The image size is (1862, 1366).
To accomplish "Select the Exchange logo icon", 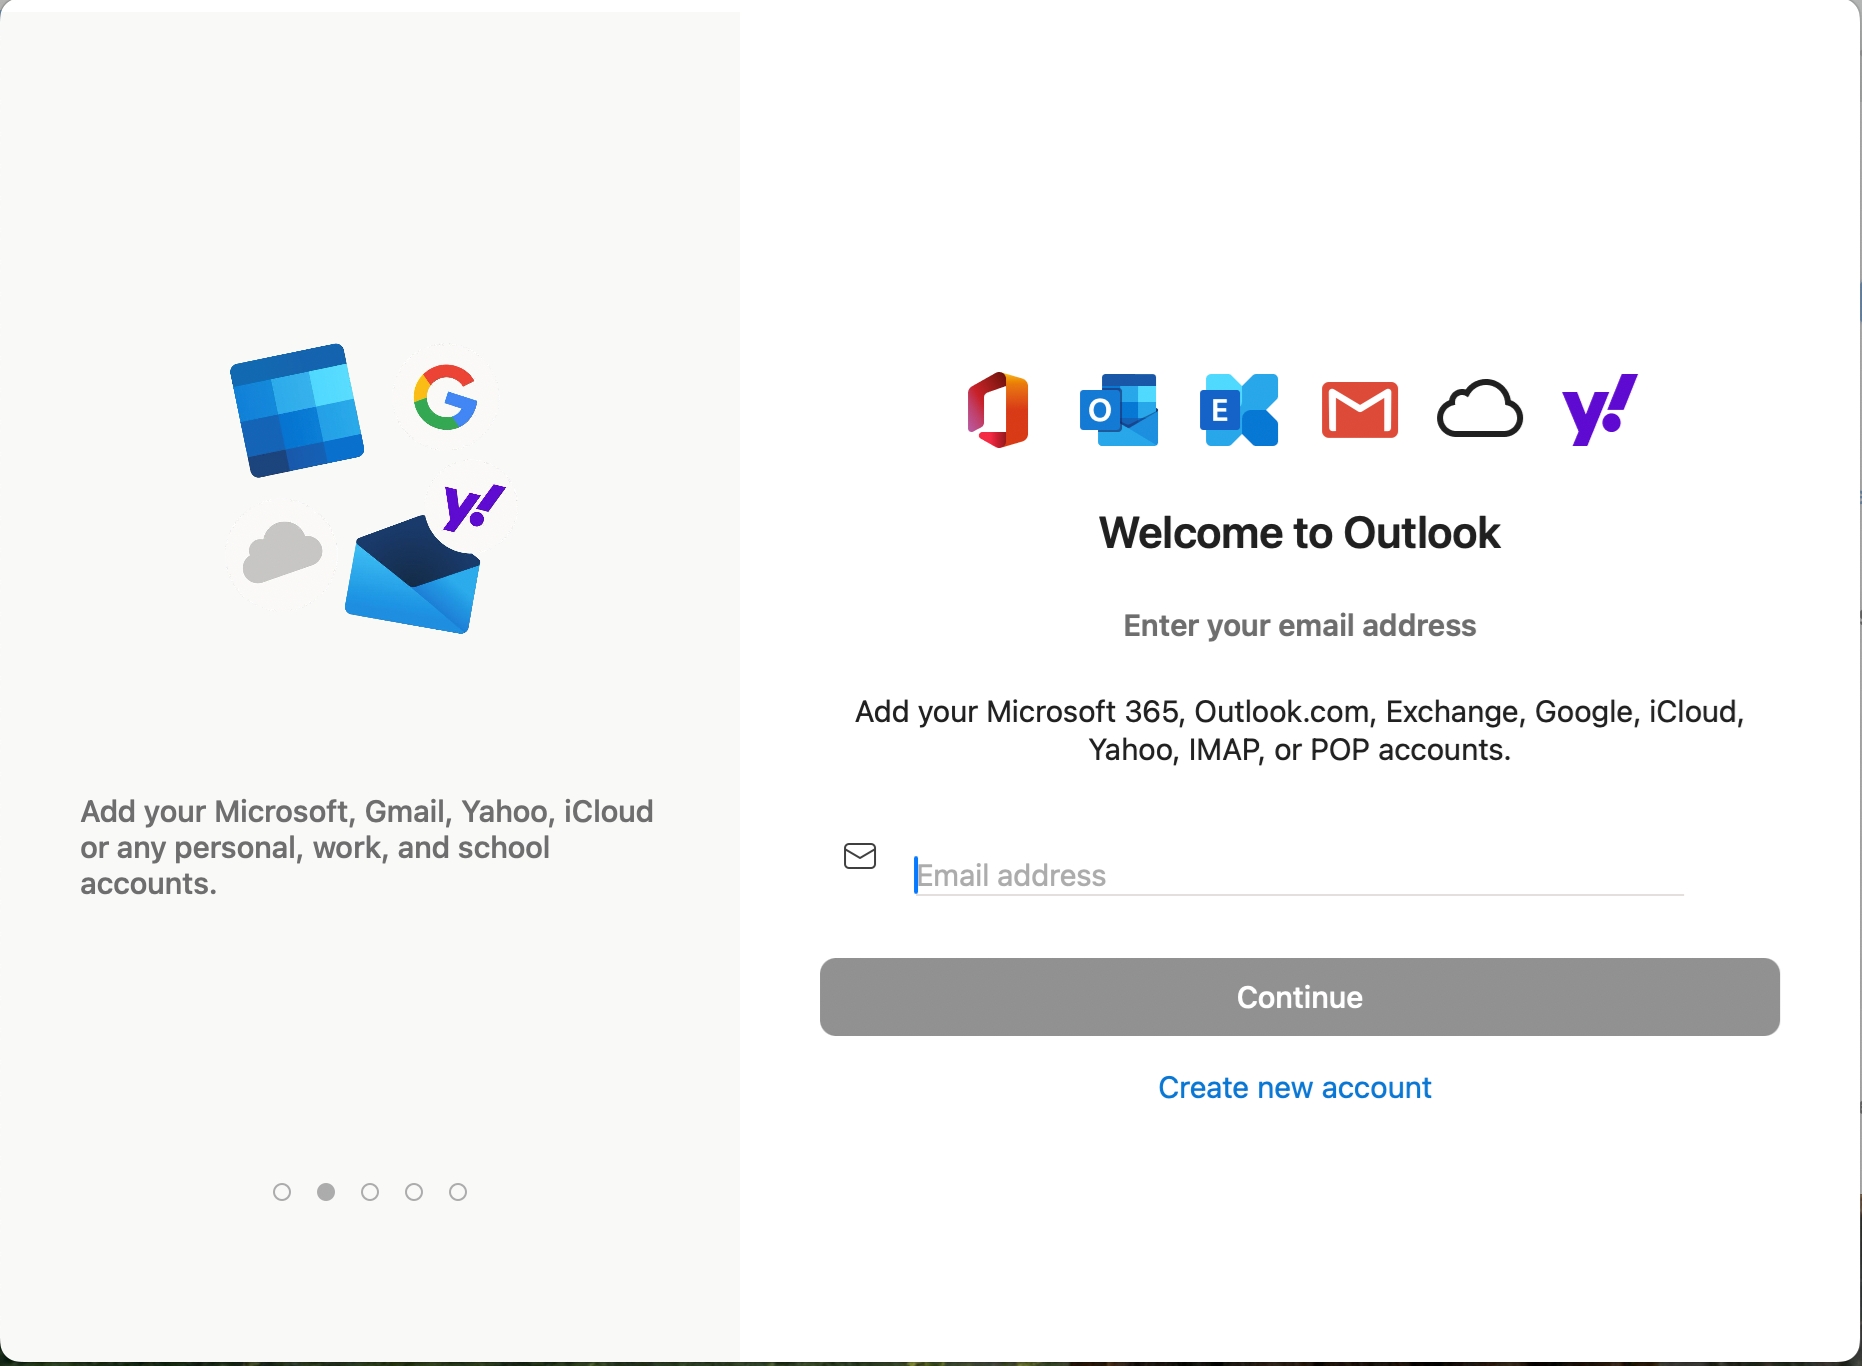I will coord(1239,410).
